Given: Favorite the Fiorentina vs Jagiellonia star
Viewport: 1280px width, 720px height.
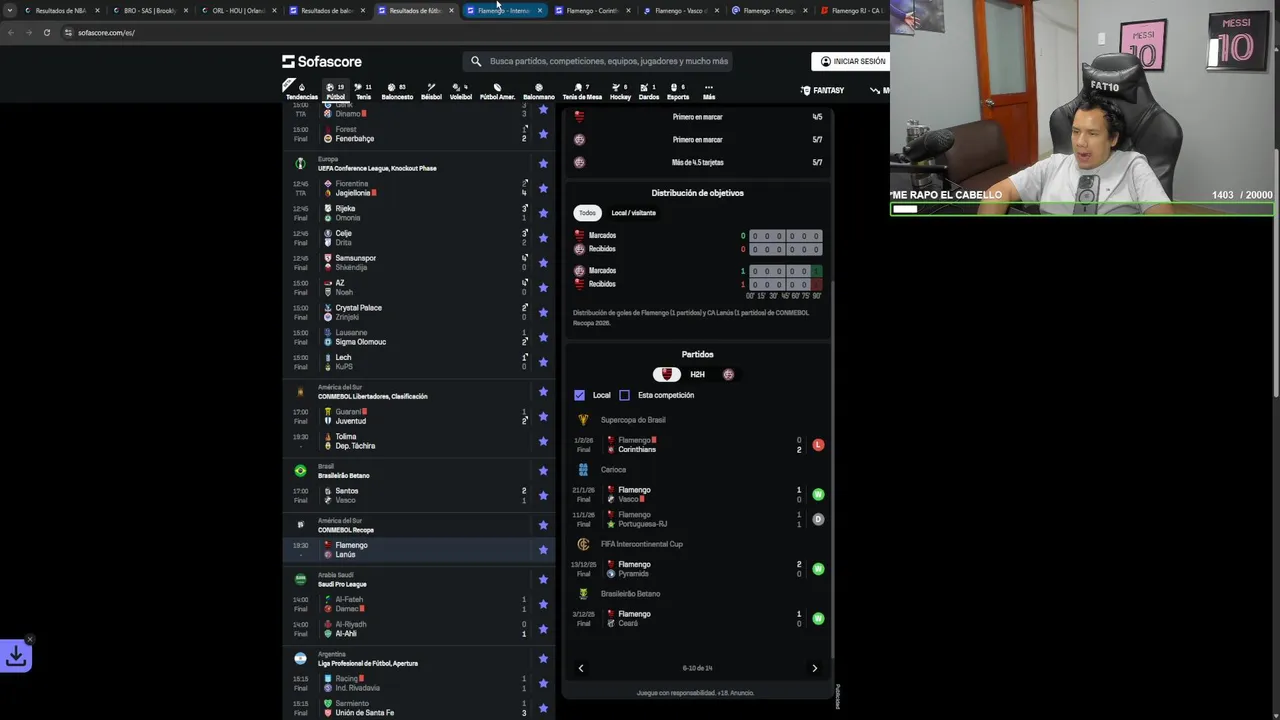Looking at the screenshot, I should [543, 188].
